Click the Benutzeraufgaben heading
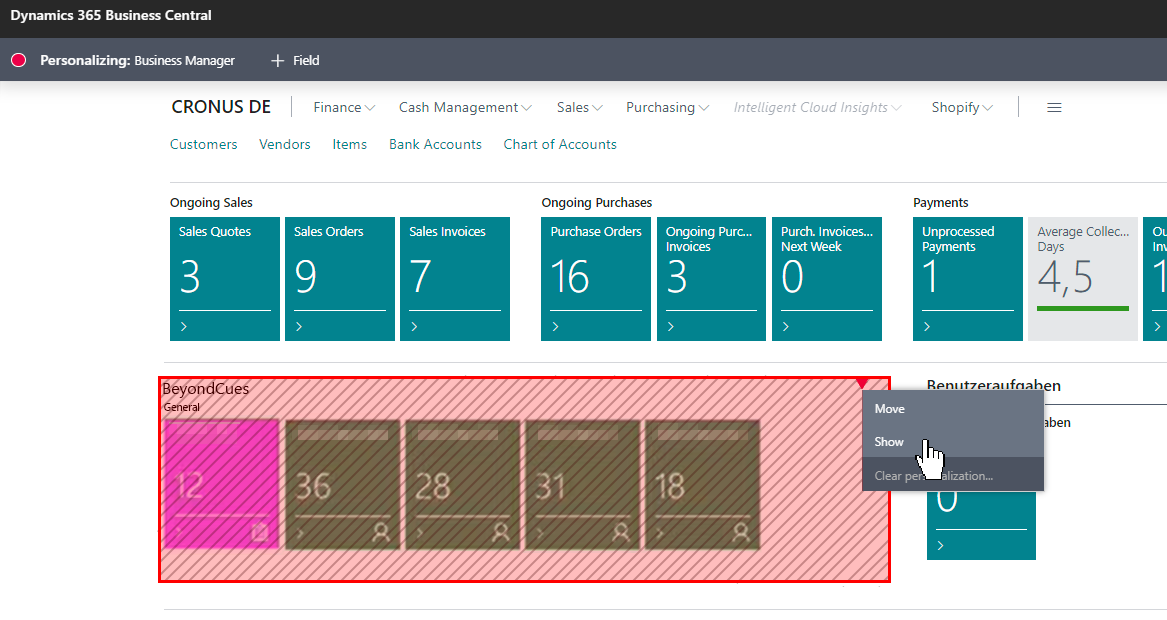The height and width of the screenshot is (620, 1167). tap(994, 385)
